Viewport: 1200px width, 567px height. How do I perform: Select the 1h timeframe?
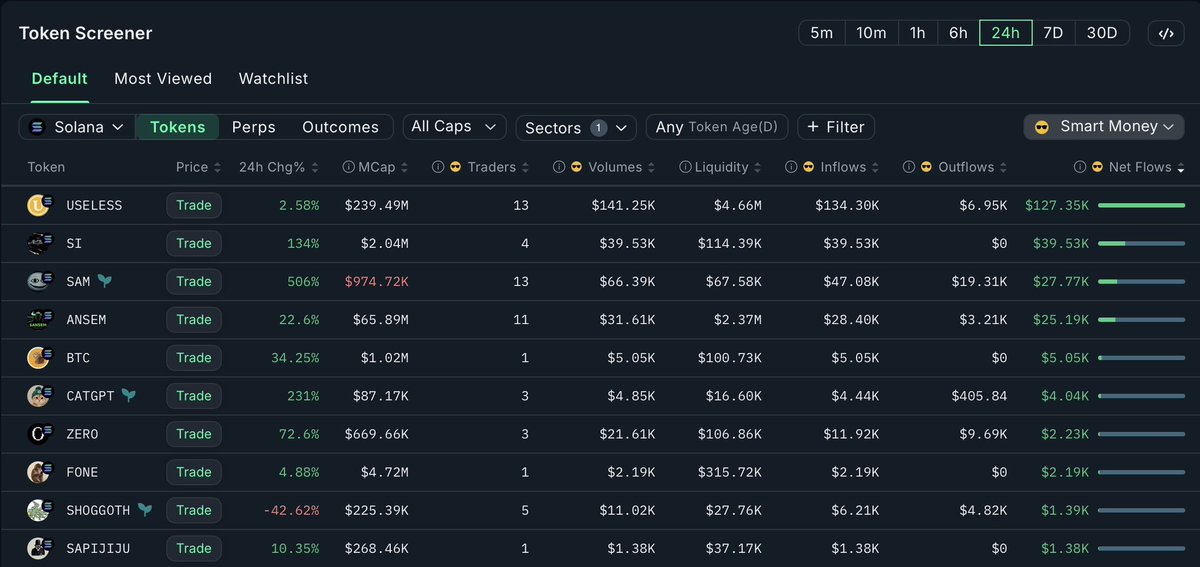click(918, 33)
